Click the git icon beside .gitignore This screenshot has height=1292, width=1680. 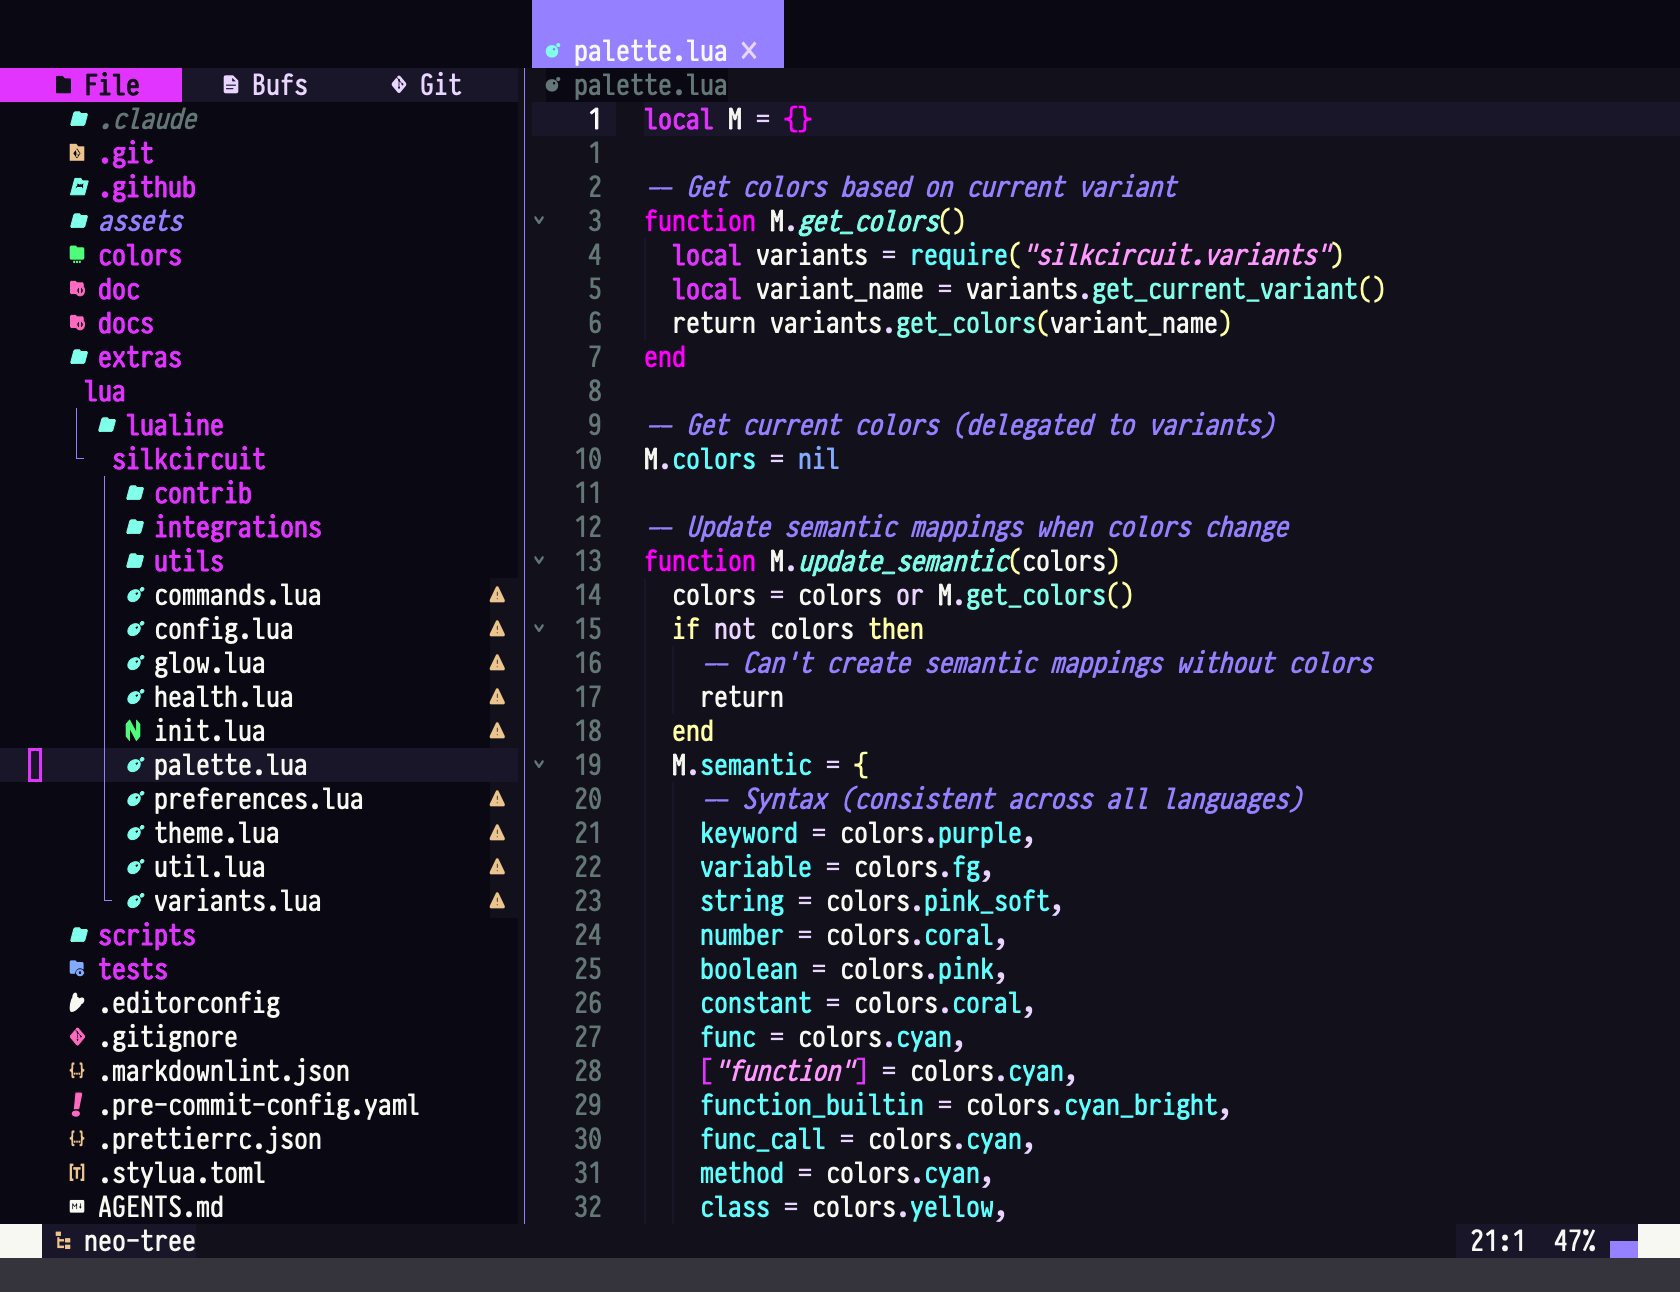77,1037
